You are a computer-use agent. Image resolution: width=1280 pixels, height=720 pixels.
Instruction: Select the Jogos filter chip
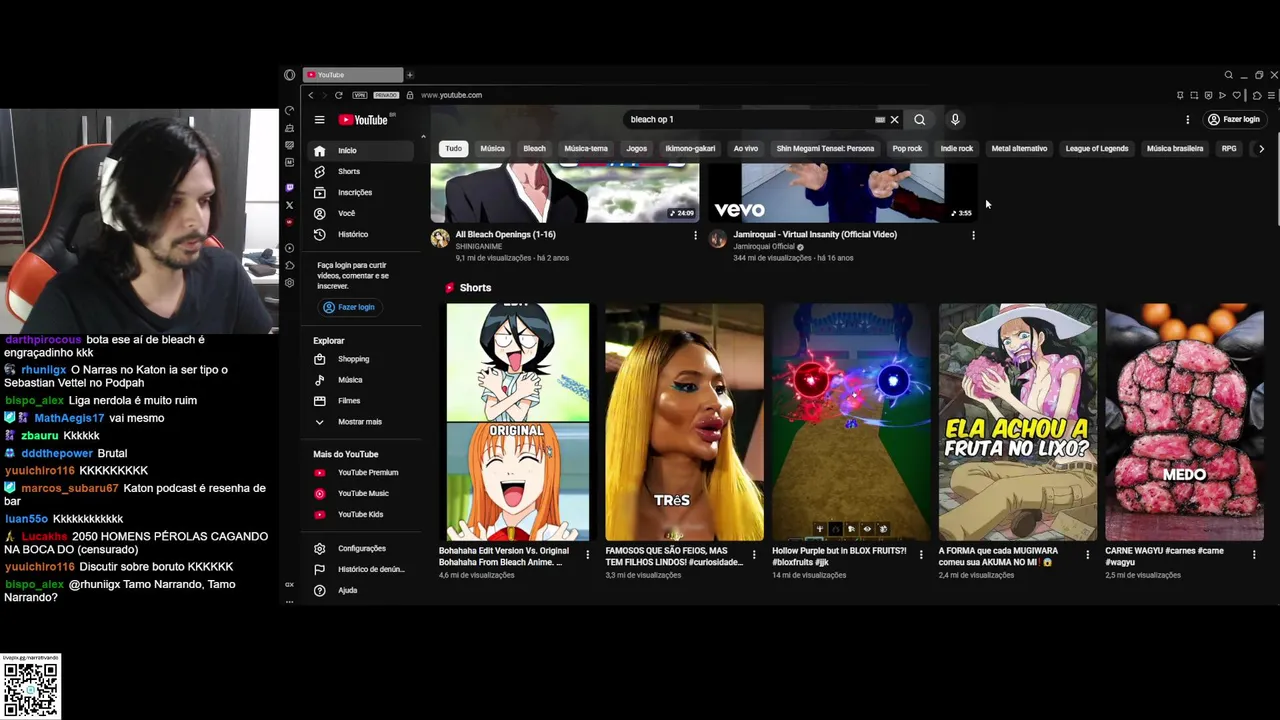(637, 149)
